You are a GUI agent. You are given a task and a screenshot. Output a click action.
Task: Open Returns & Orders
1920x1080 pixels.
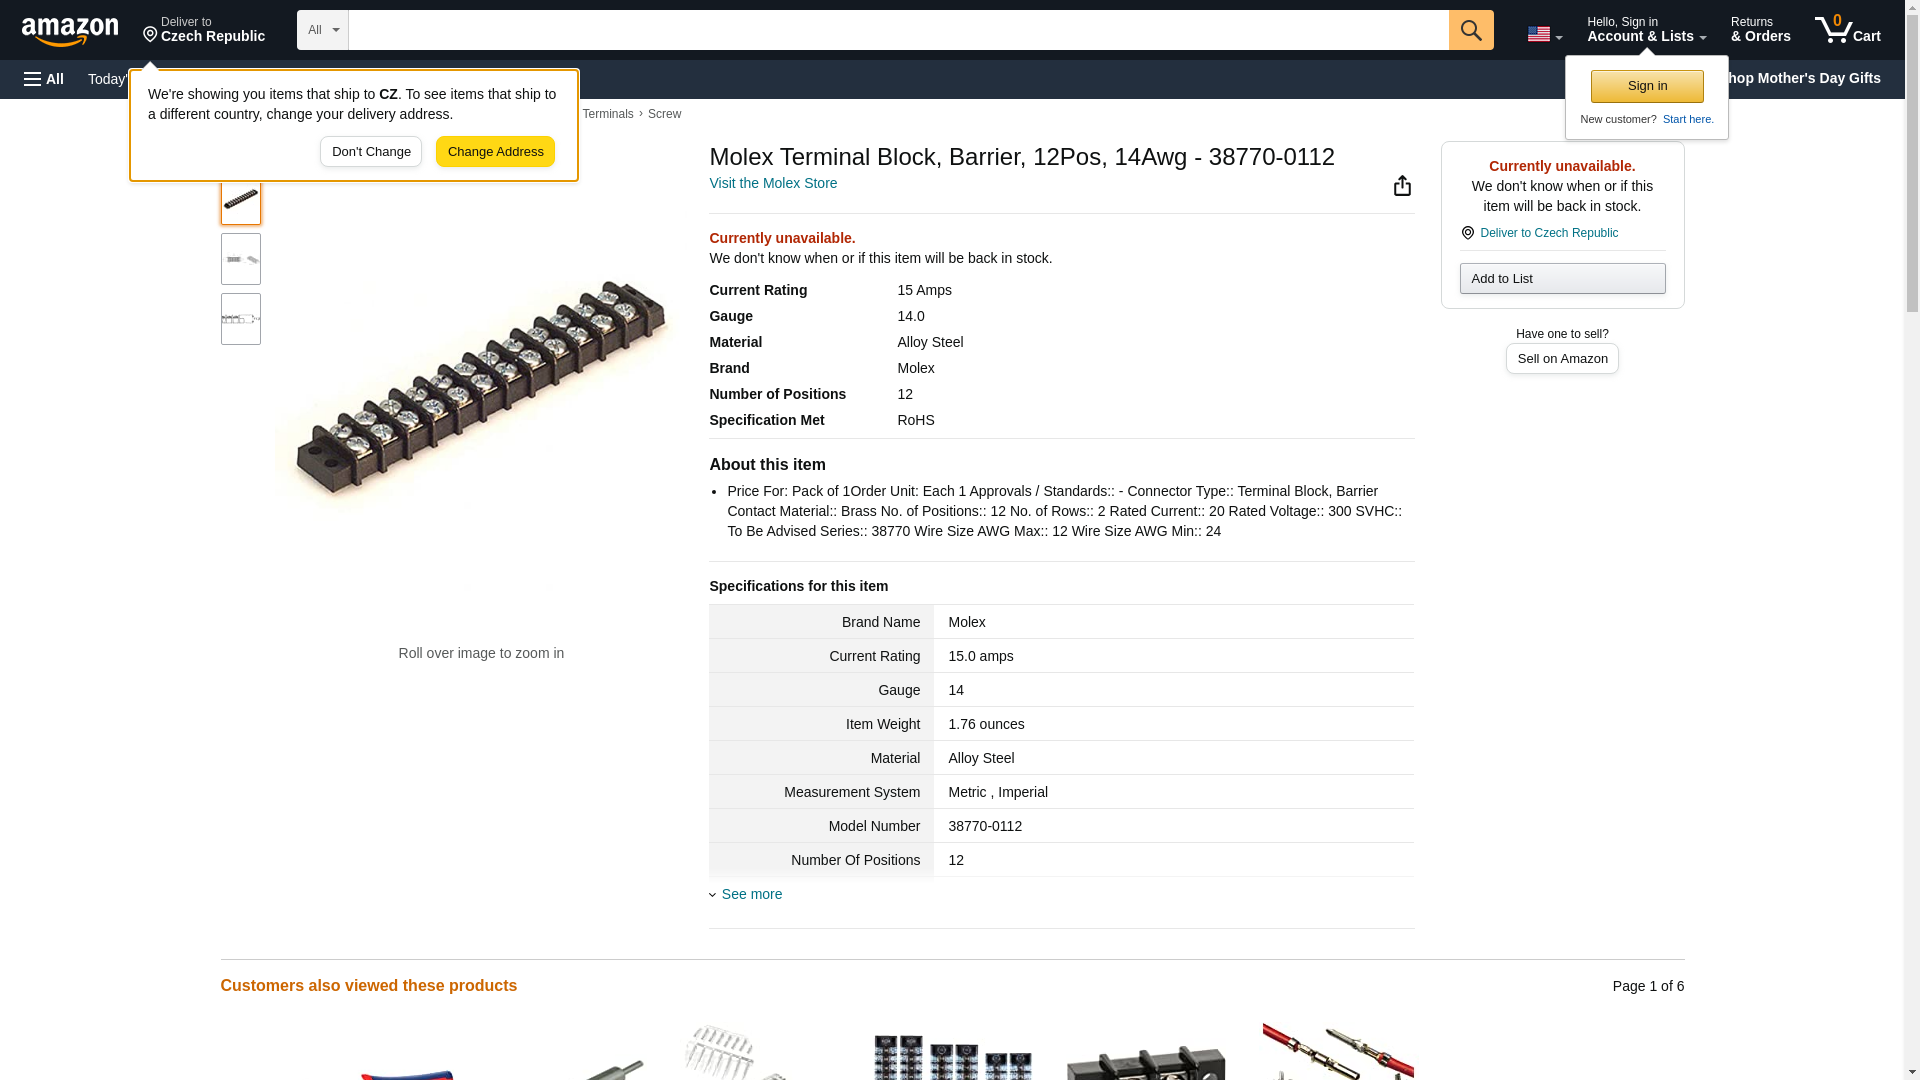pyautogui.click(x=1760, y=29)
